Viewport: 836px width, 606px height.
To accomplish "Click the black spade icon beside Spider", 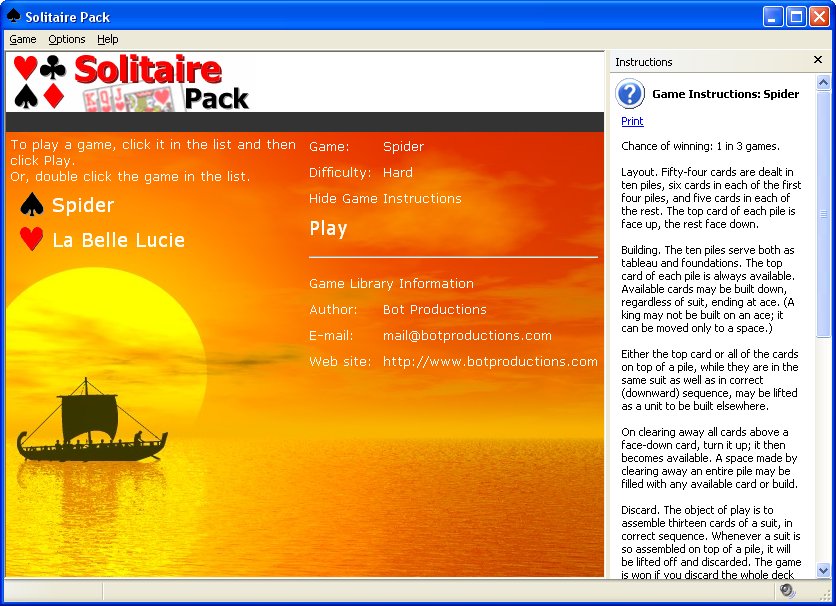I will tap(31, 205).
